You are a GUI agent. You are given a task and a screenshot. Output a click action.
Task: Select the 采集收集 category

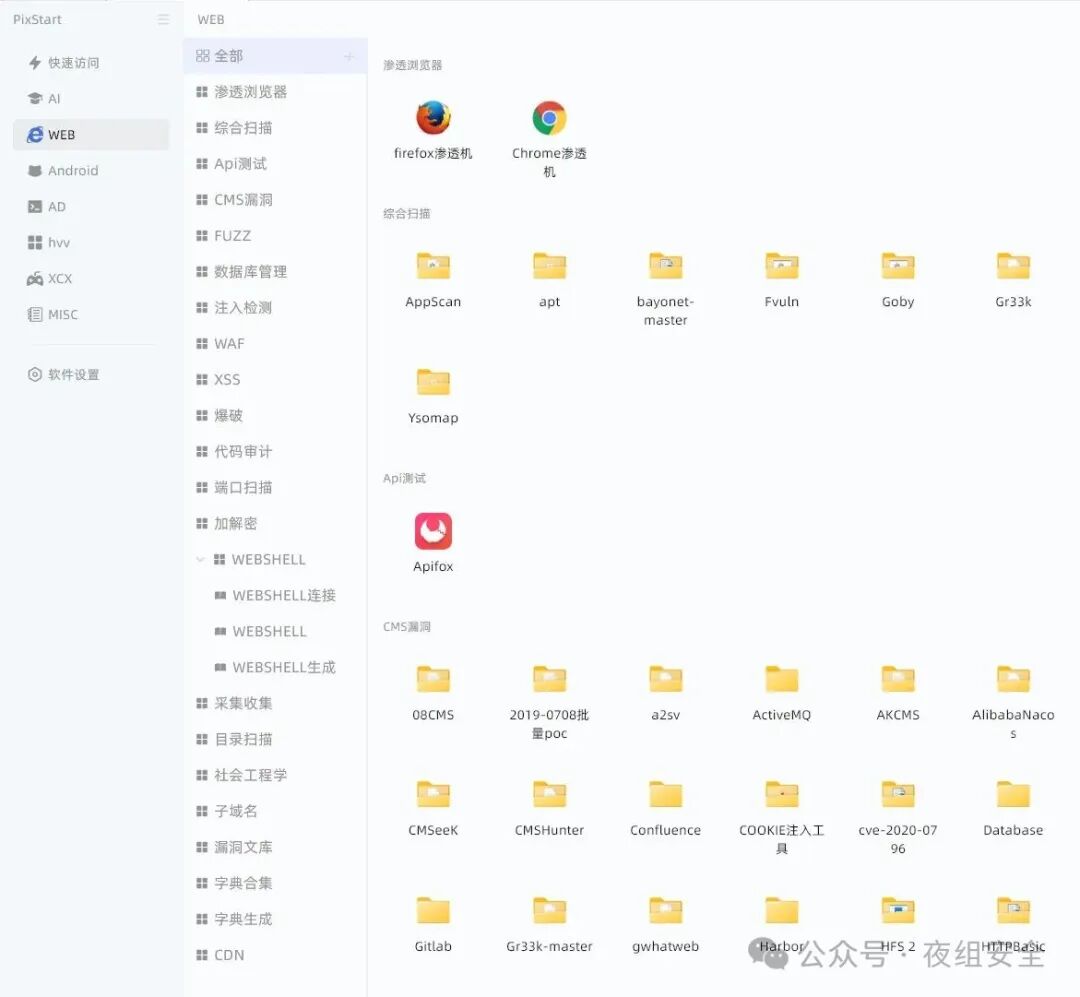pos(276,703)
